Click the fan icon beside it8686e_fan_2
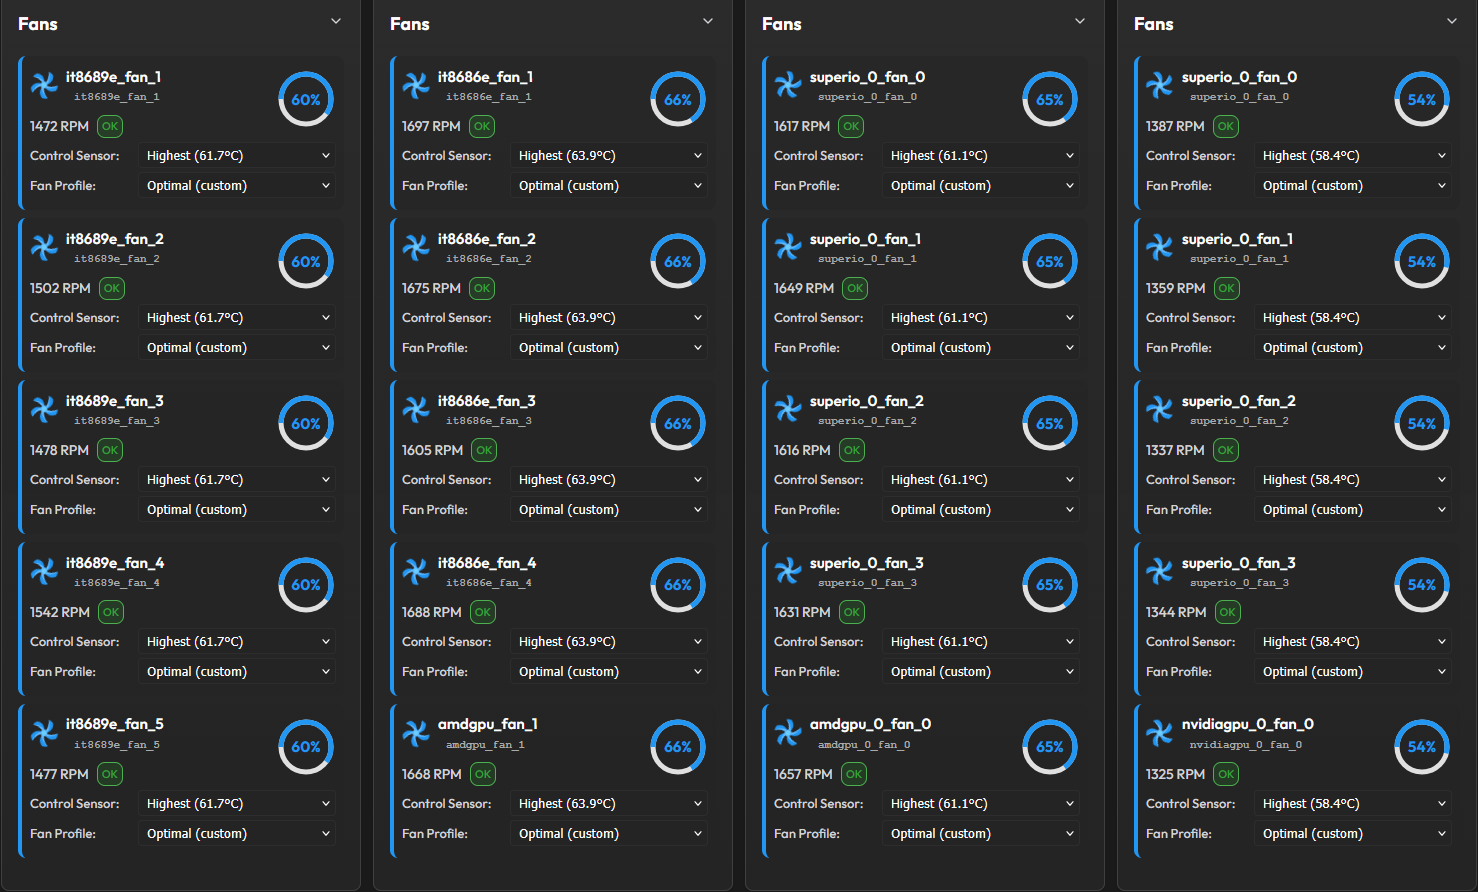Screen dimensions: 1478x892 click(416, 248)
